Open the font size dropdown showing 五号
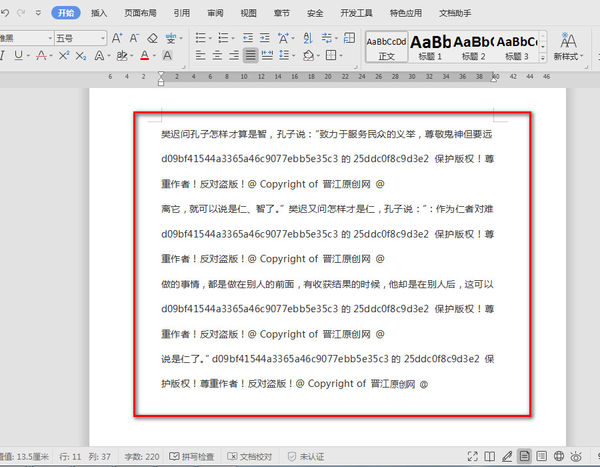This screenshot has width=600, height=467. tap(80, 38)
